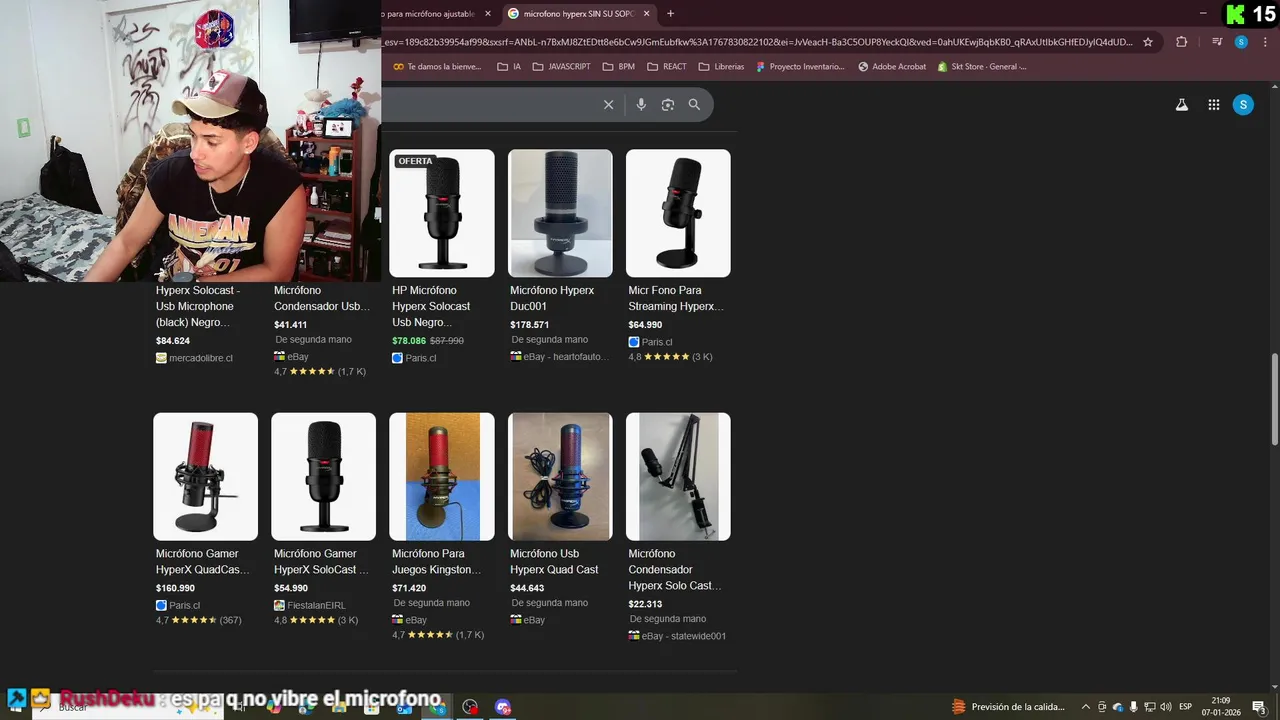Start voice search with the microphone icon
Screen dimensions: 1280x720
(x=641, y=105)
